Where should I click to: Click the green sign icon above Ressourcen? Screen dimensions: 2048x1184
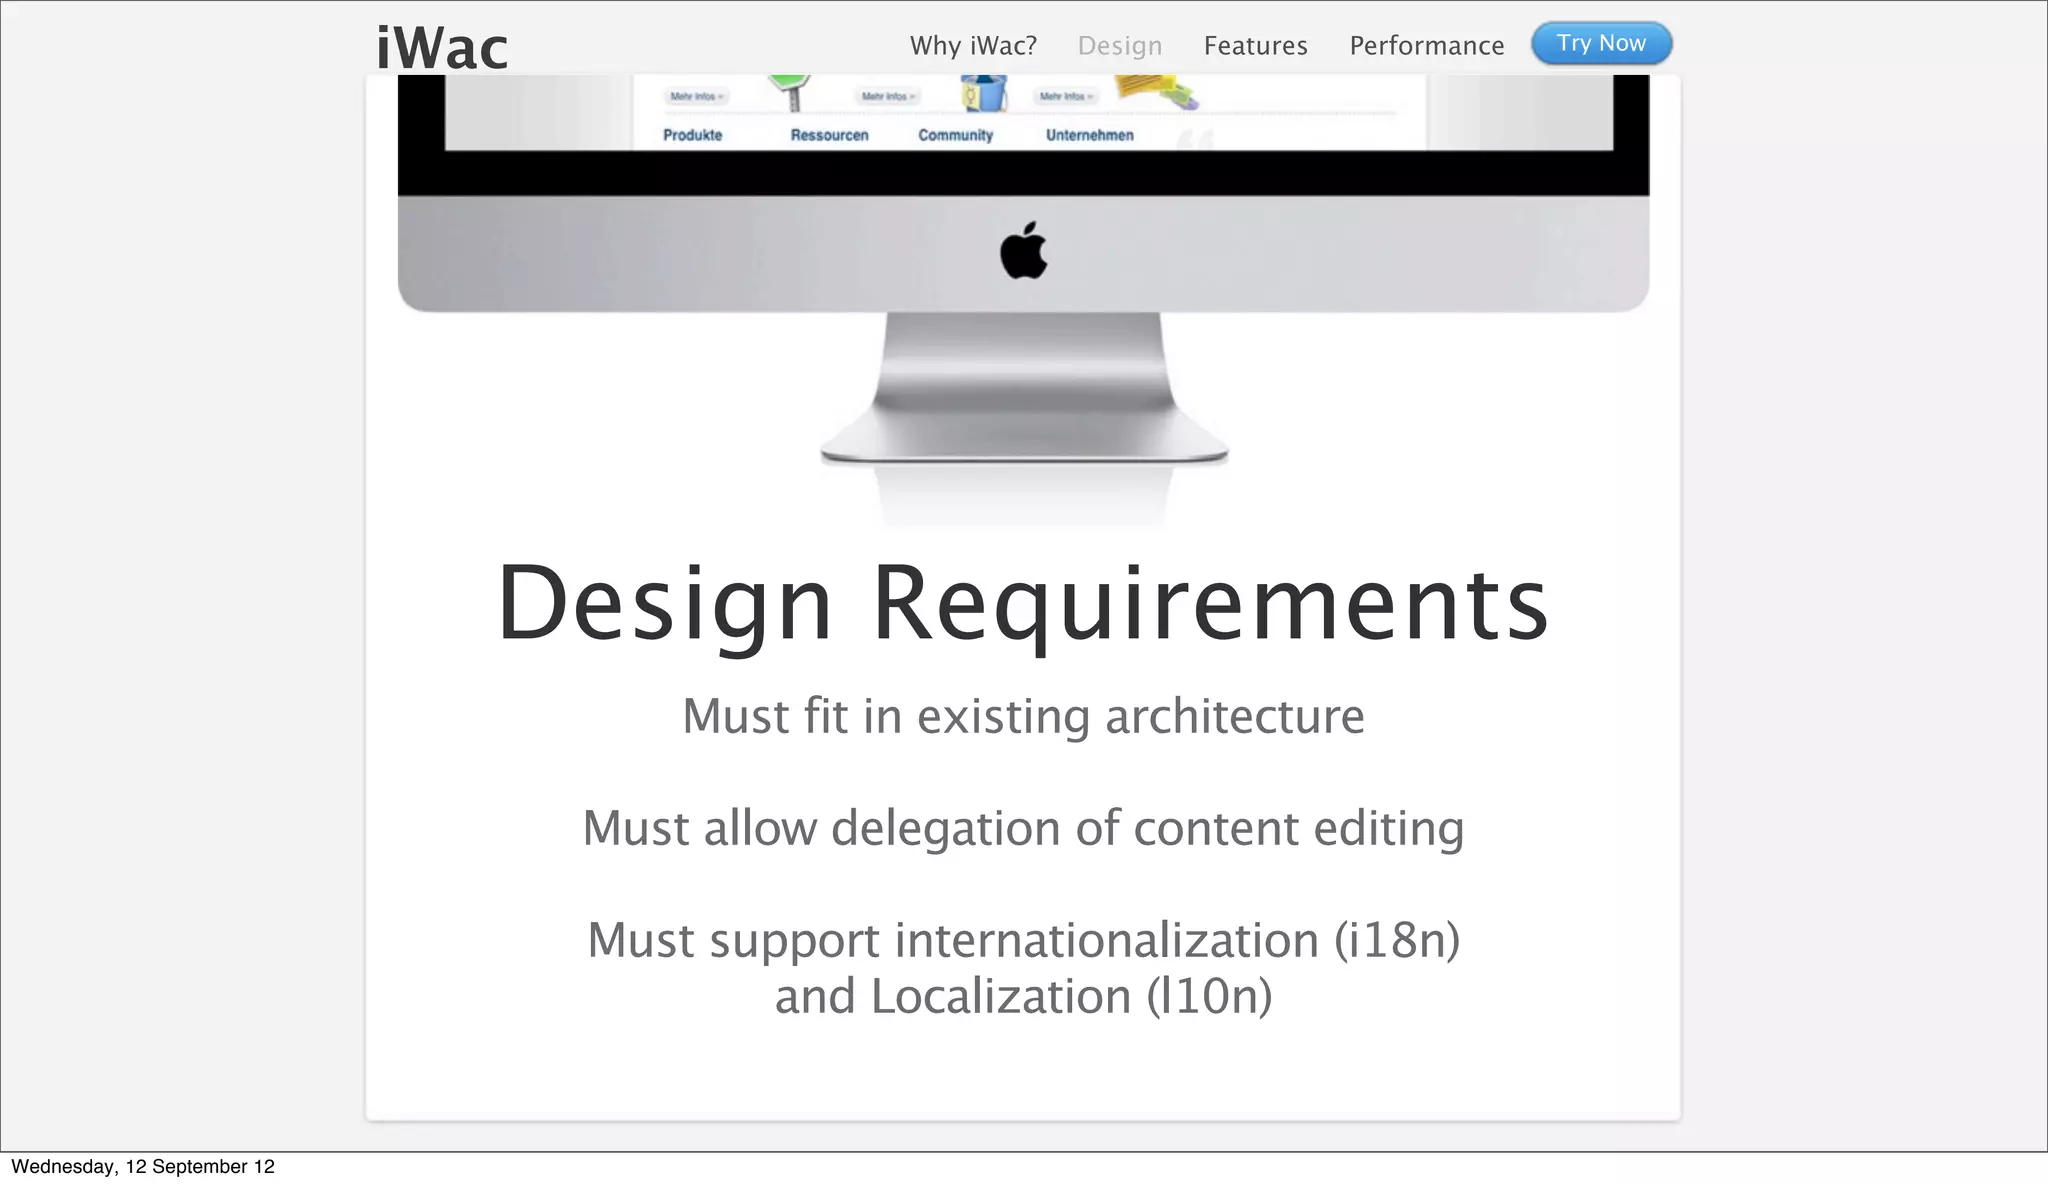[x=791, y=91]
